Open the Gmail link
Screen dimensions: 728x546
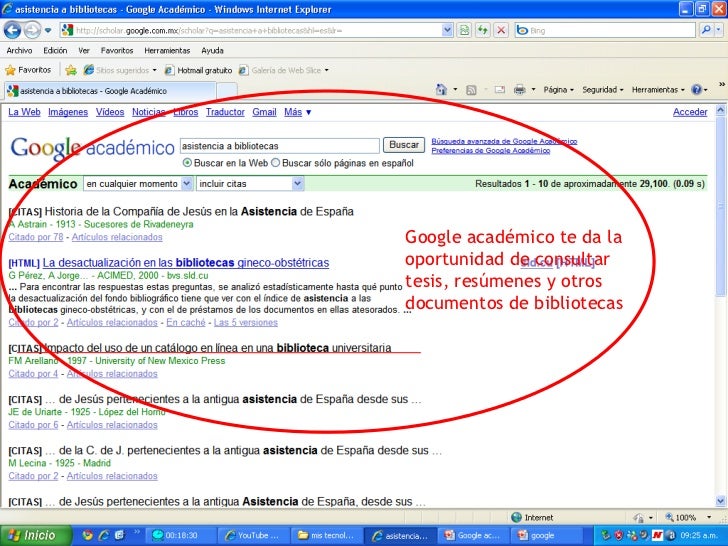[264, 112]
